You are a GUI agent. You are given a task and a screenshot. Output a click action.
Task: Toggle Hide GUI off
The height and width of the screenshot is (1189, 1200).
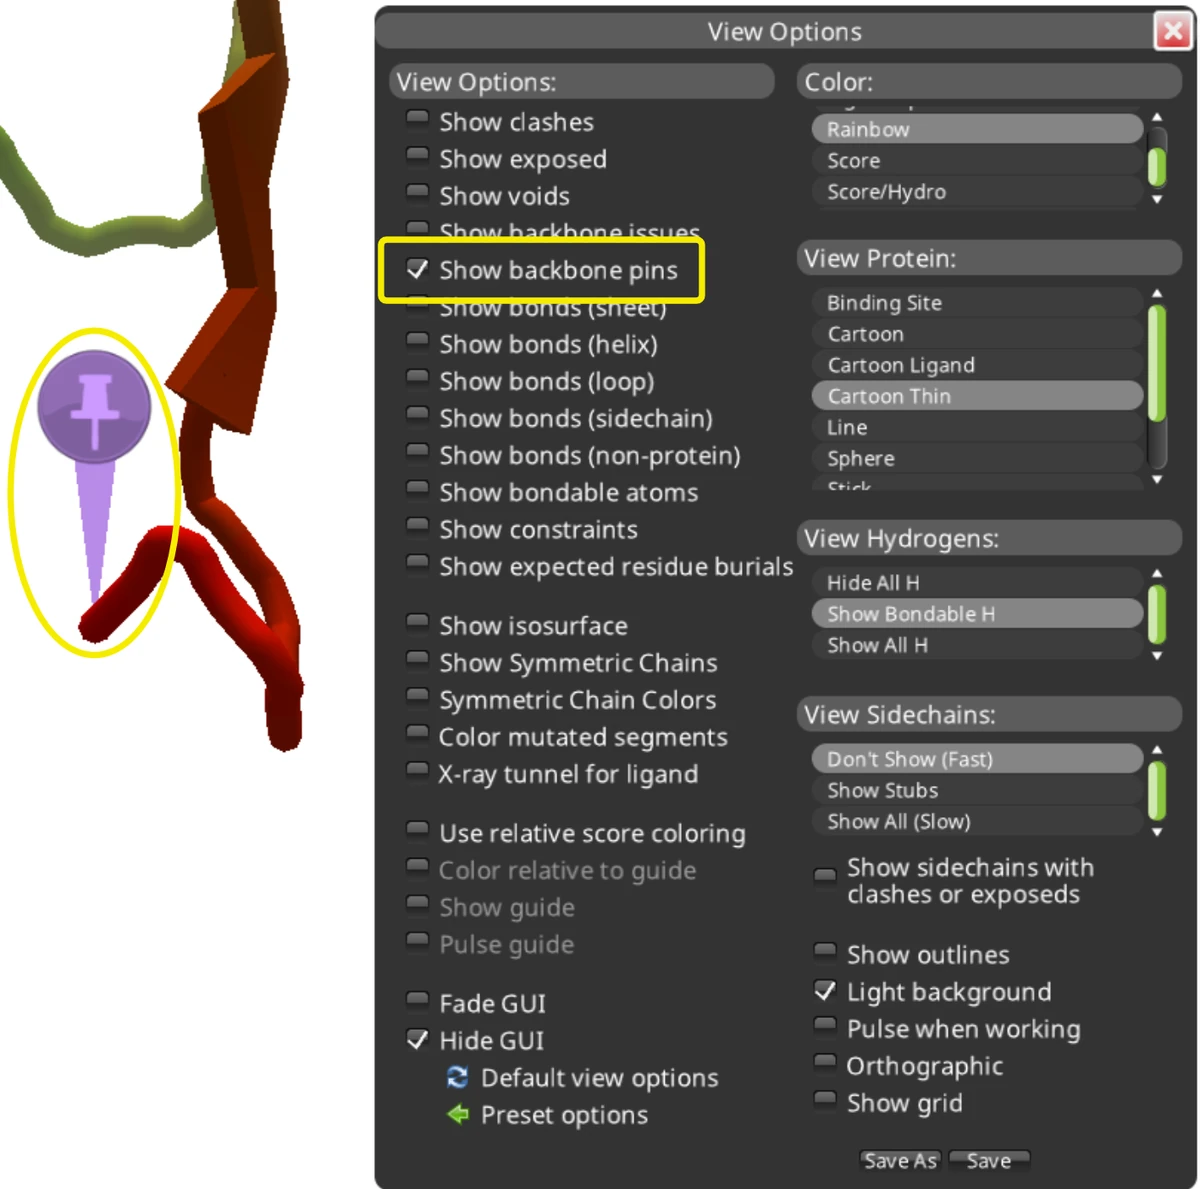[x=417, y=1040]
